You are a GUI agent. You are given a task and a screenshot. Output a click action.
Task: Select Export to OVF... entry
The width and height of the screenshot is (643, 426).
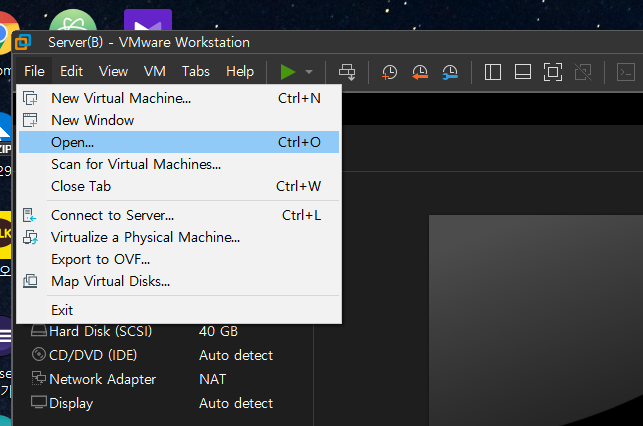[179, 260]
